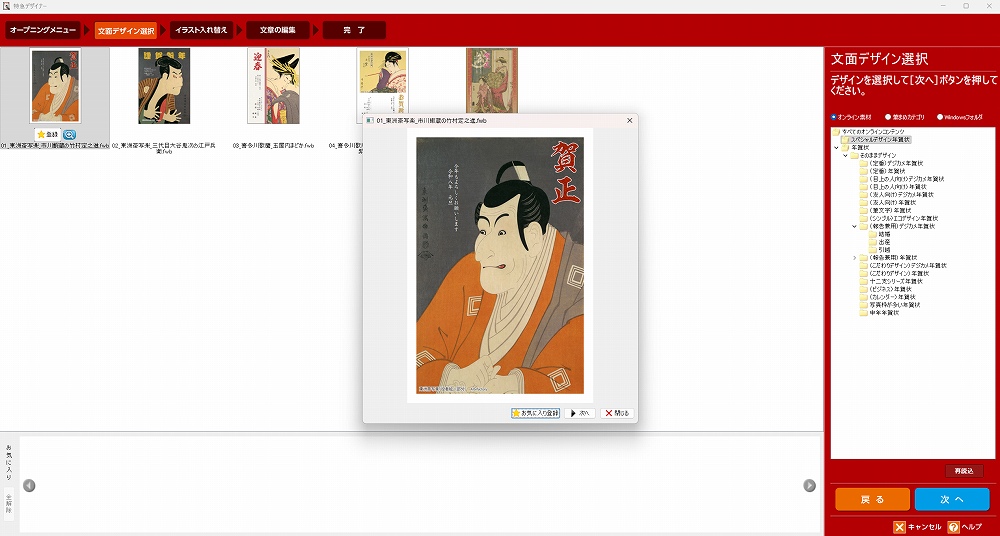1000x536 pixels.
Task: Select the 筆まめカテゴリ radio button
Action: coord(888,117)
